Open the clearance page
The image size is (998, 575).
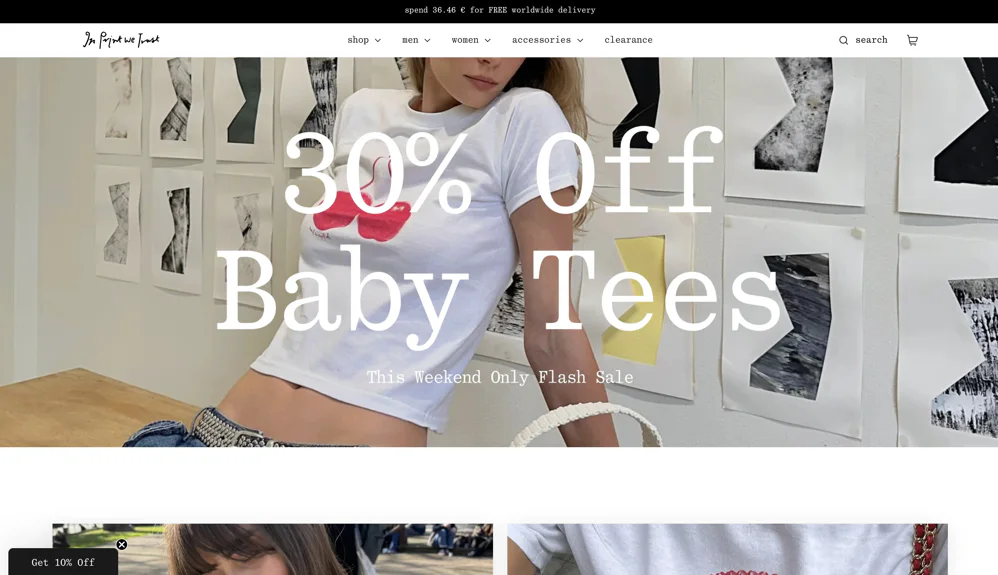(628, 39)
